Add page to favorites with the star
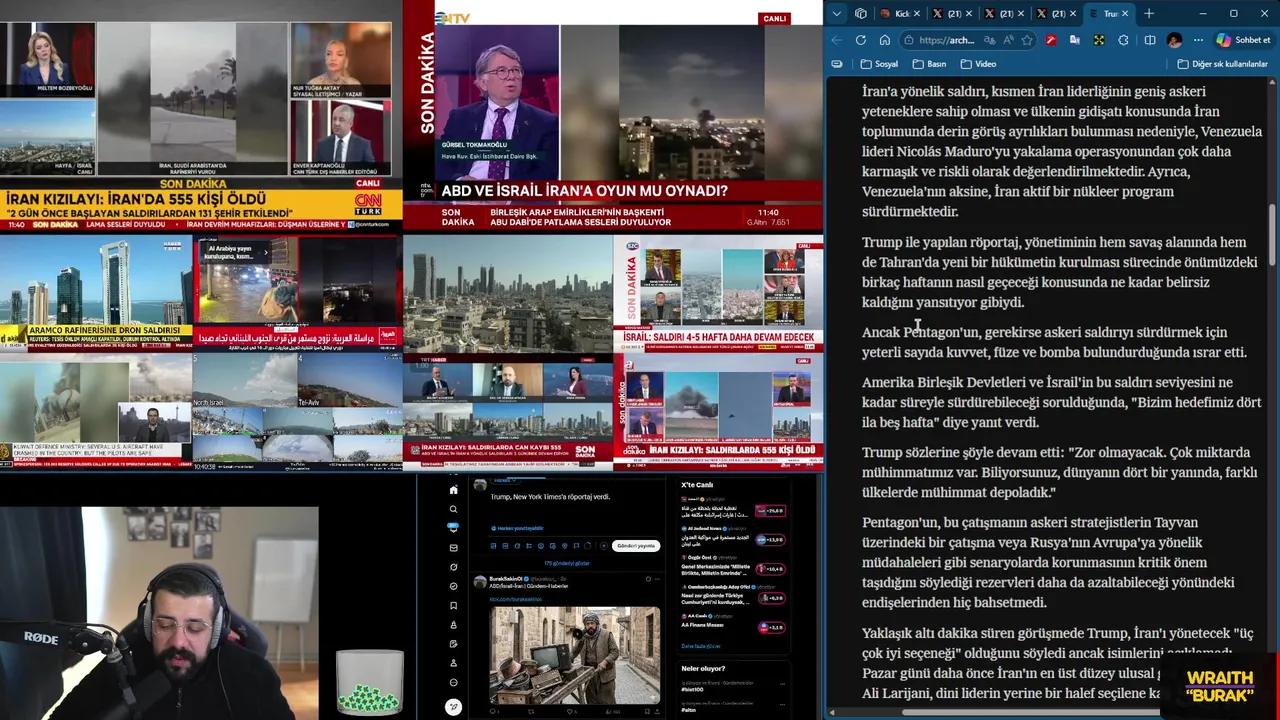 point(1027,40)
